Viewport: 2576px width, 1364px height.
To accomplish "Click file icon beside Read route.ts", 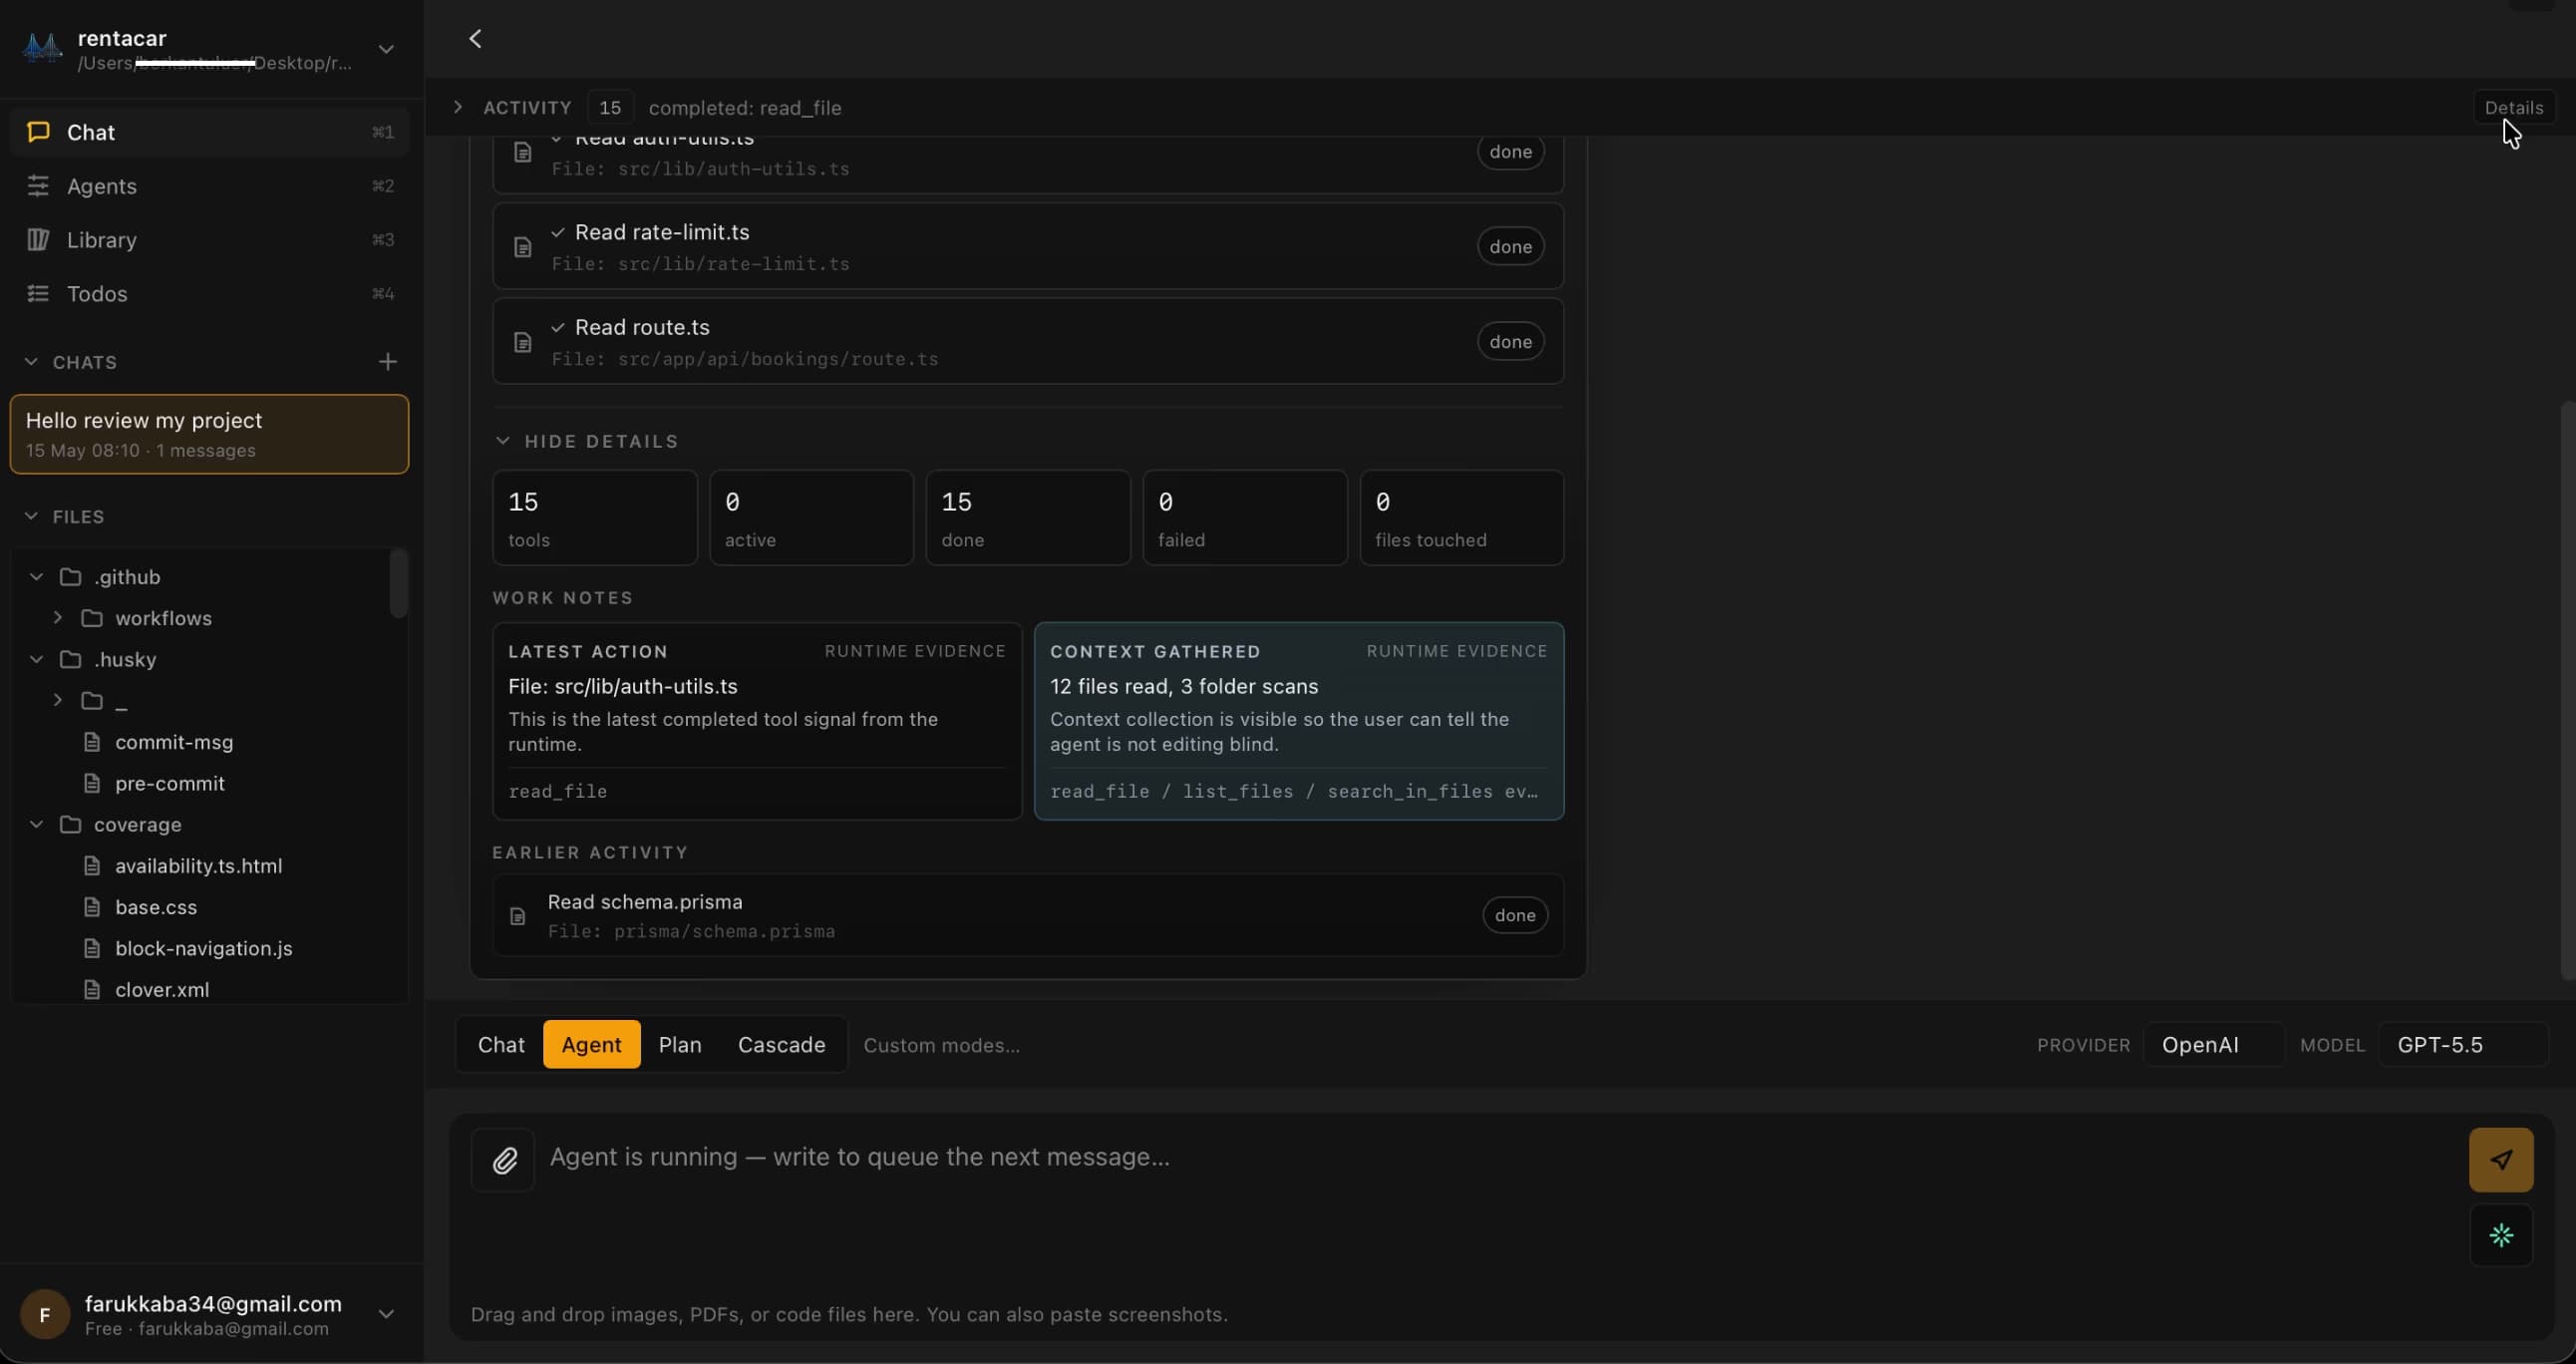I will pyautogui.click(x=522, y=342).
